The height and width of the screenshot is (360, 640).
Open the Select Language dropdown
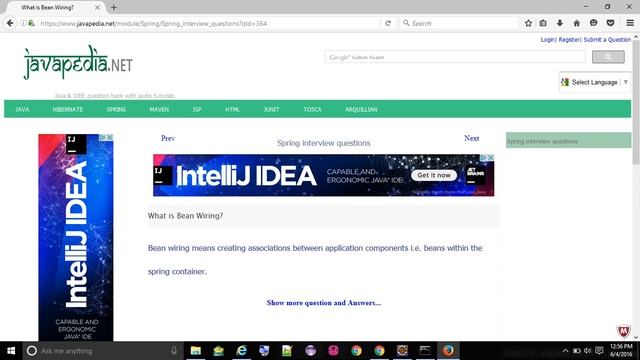(x=595, y=82)
